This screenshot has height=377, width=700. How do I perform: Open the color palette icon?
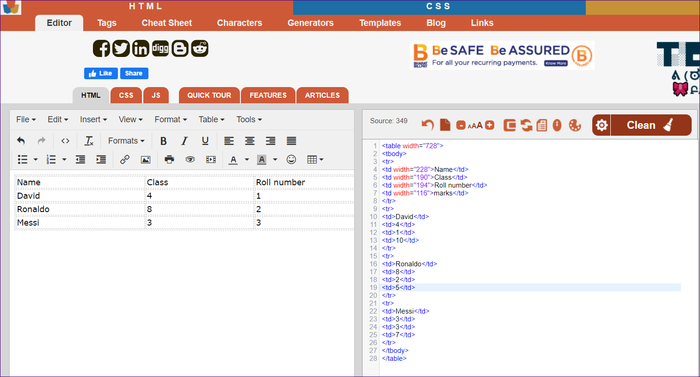[x=575, y=126]
